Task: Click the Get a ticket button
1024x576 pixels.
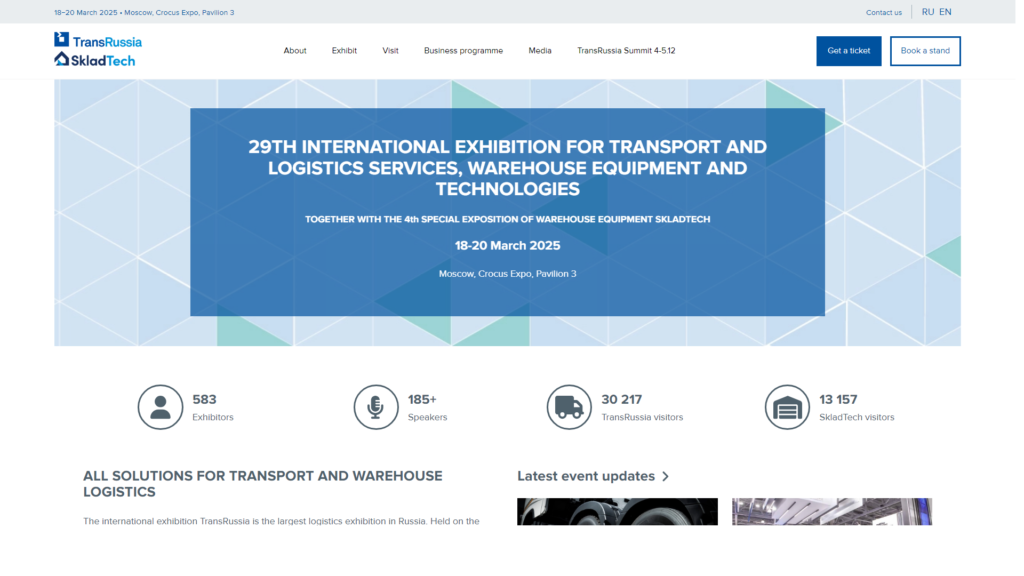Action: tap(848, 51)
